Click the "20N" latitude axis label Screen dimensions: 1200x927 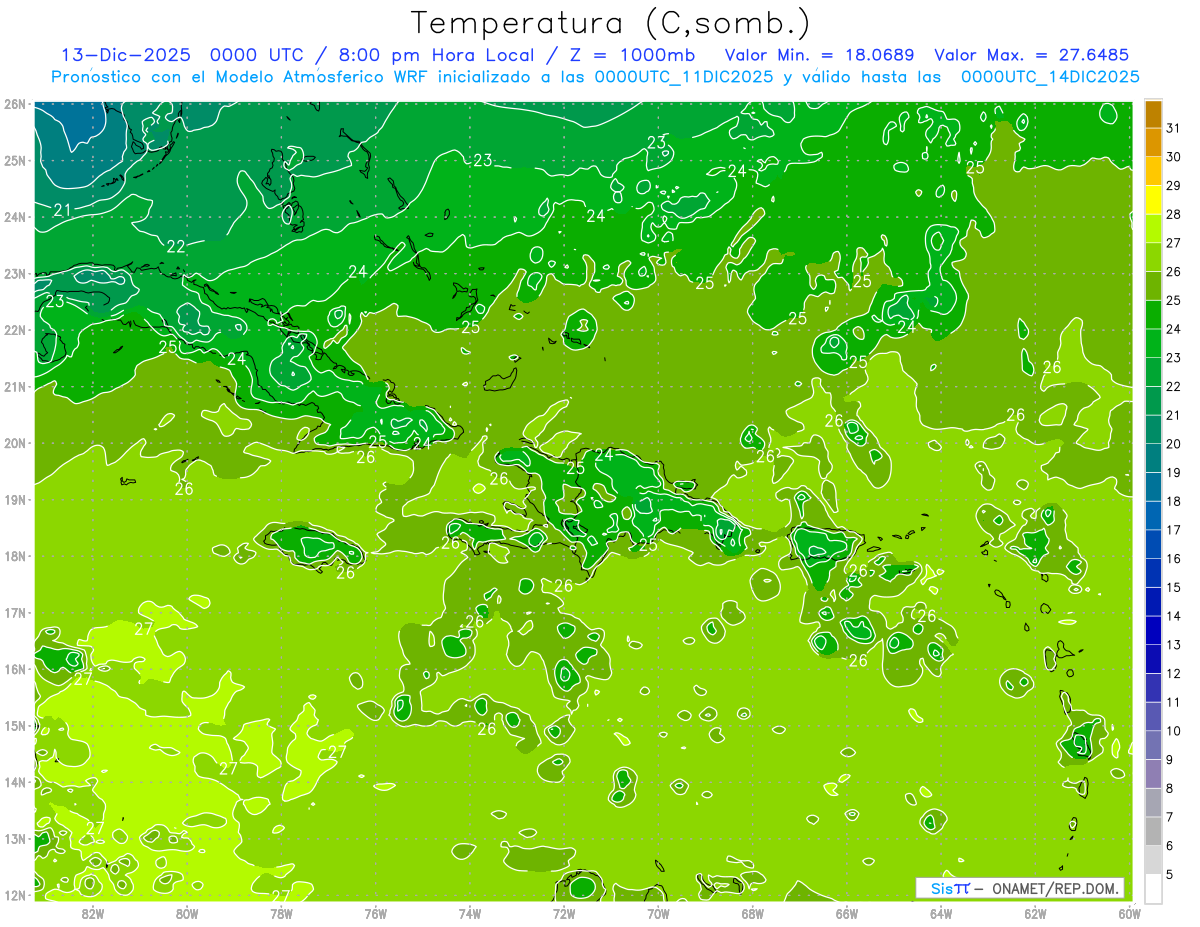pyautogui.click(x=15, y=443)
